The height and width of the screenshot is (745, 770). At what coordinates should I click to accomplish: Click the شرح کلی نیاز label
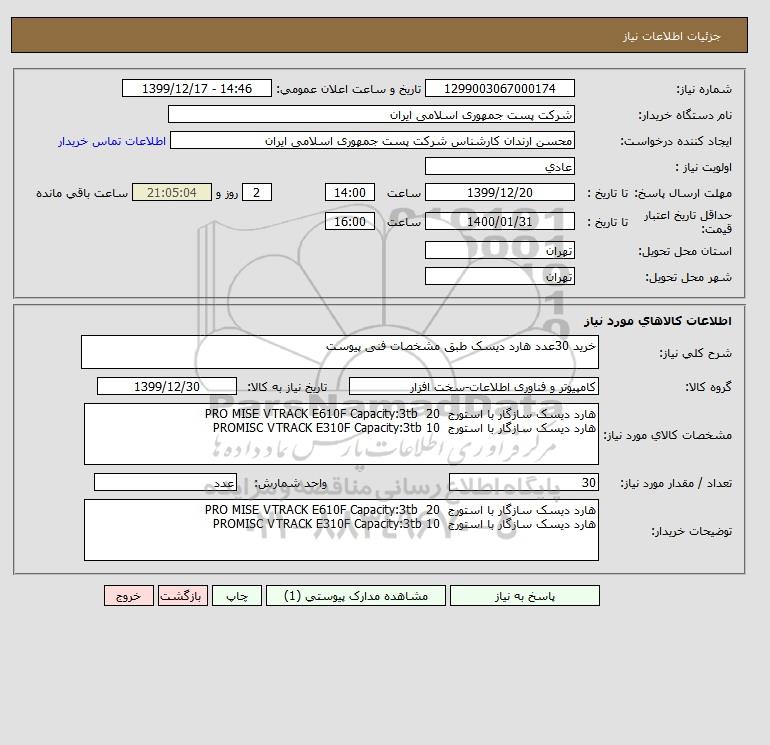coord(695,353)
